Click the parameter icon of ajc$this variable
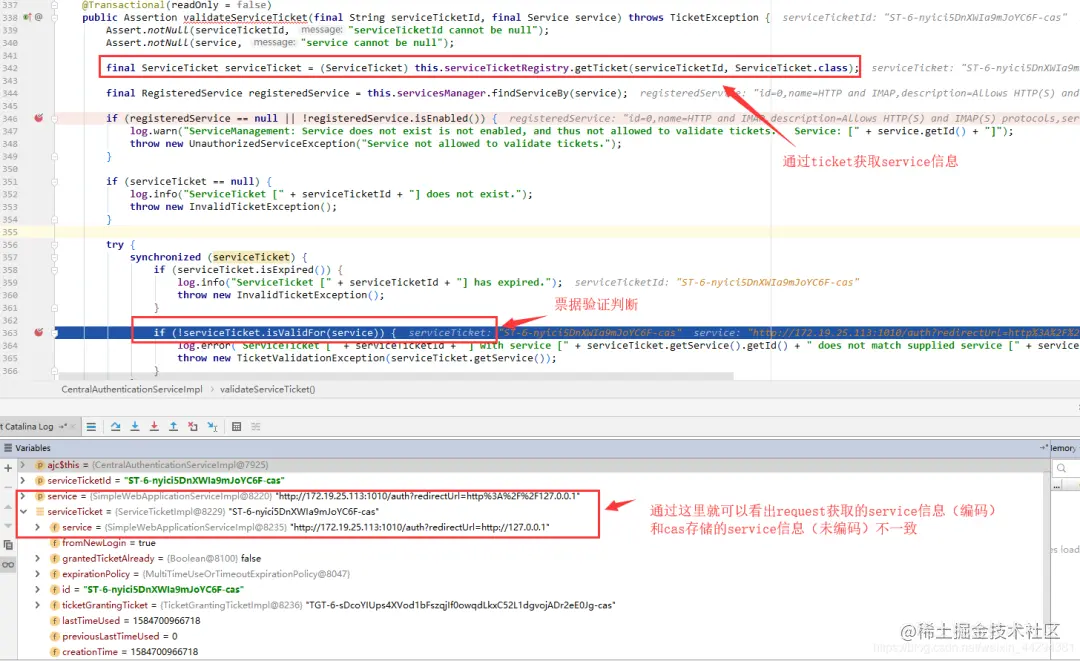Image resolution: width=1080 pixels, height=661 pixels. (x=40, y=465)
